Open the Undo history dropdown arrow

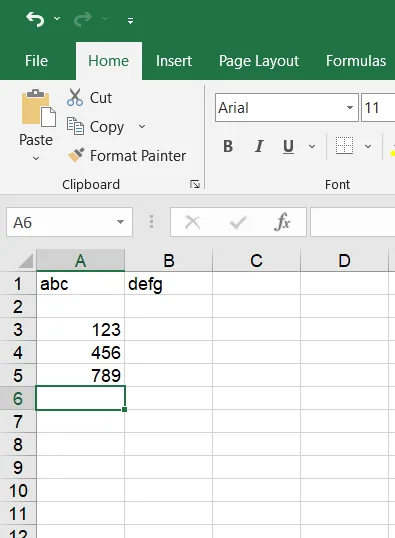[57, 19]
